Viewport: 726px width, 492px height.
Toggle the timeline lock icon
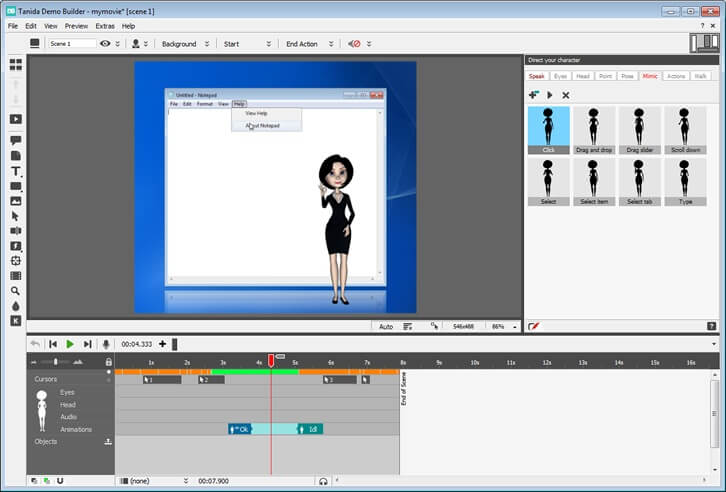click(x=108, y=361)
